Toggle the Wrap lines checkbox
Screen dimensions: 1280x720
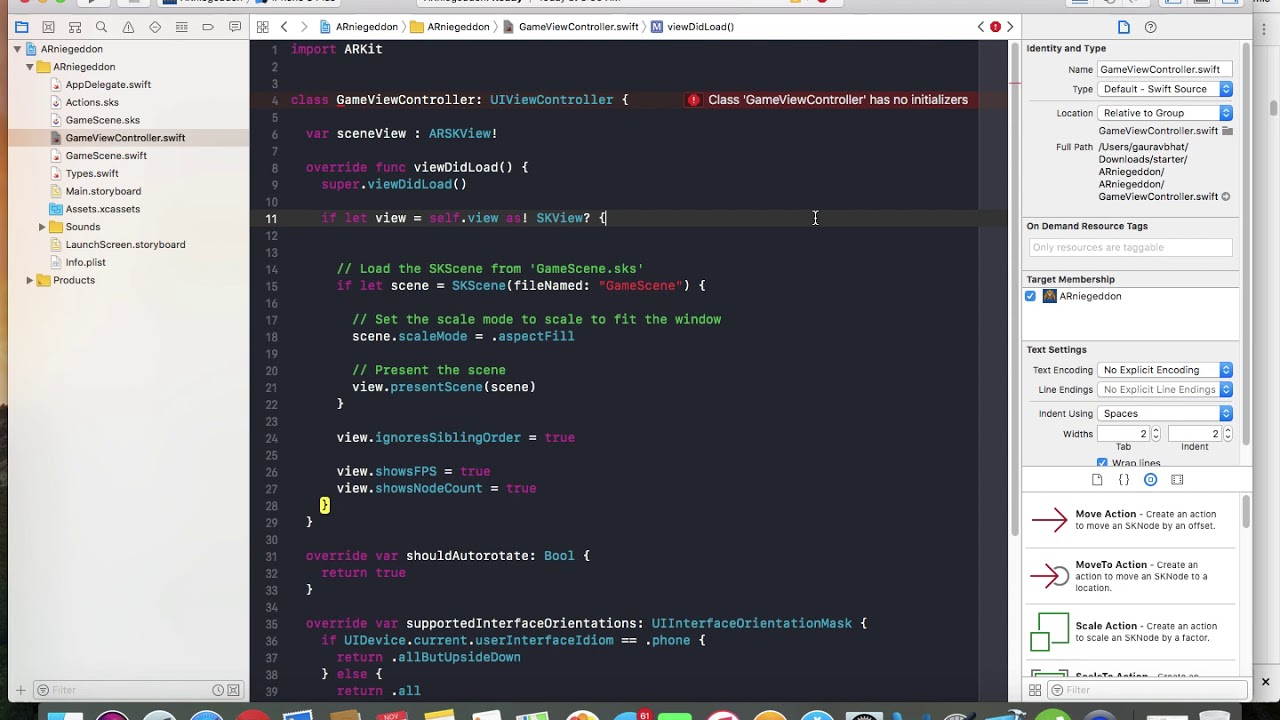[1102, 463]
